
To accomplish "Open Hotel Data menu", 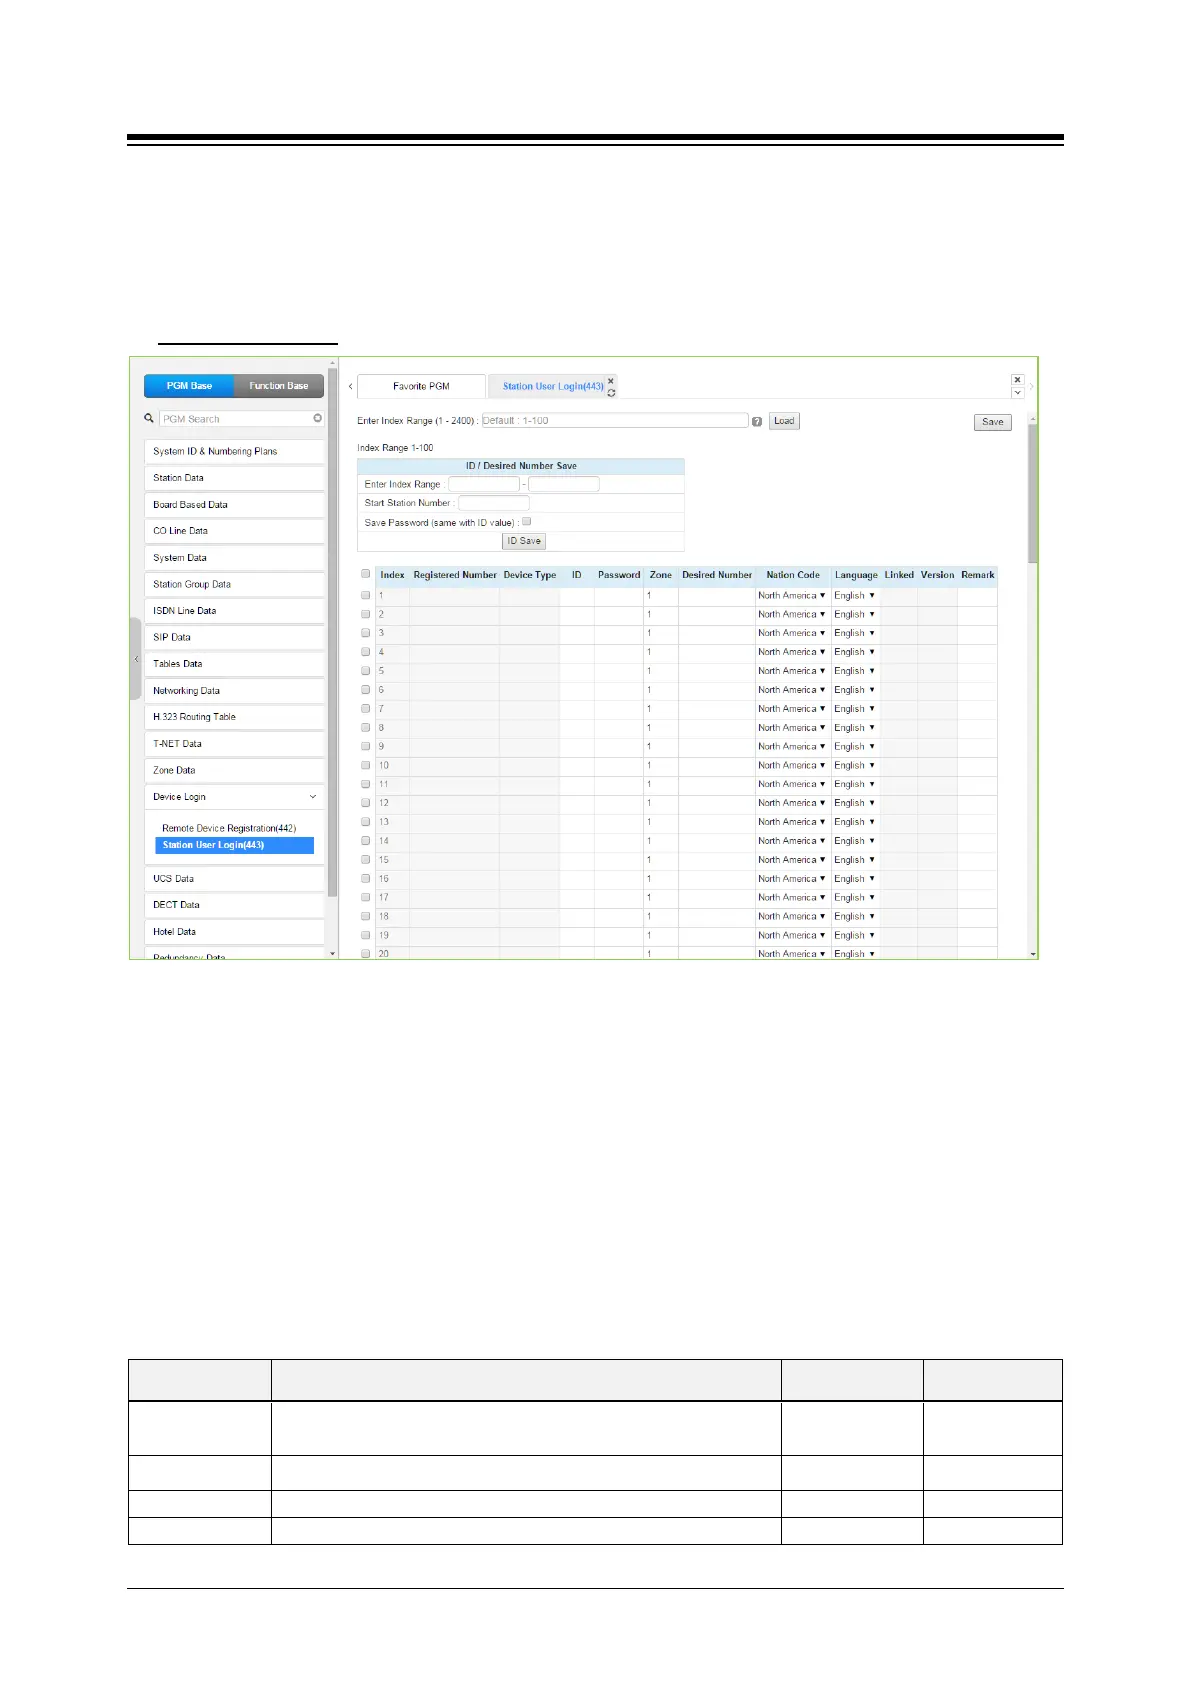I will pyautogui.click(x=234, y=932).
